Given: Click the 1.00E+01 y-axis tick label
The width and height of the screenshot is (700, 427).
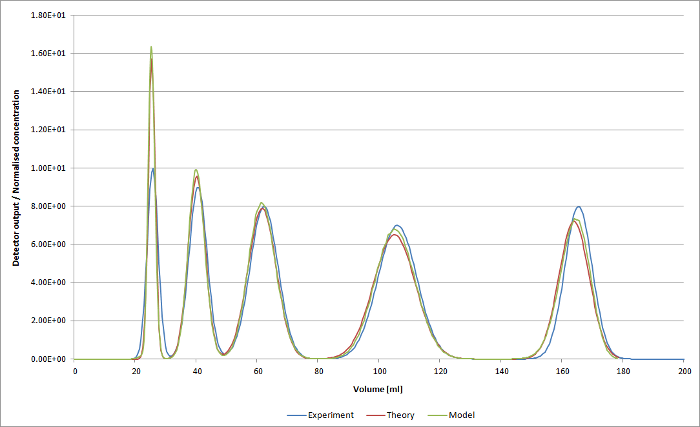Looking at the screenshot, I should (x=51, y=168).
